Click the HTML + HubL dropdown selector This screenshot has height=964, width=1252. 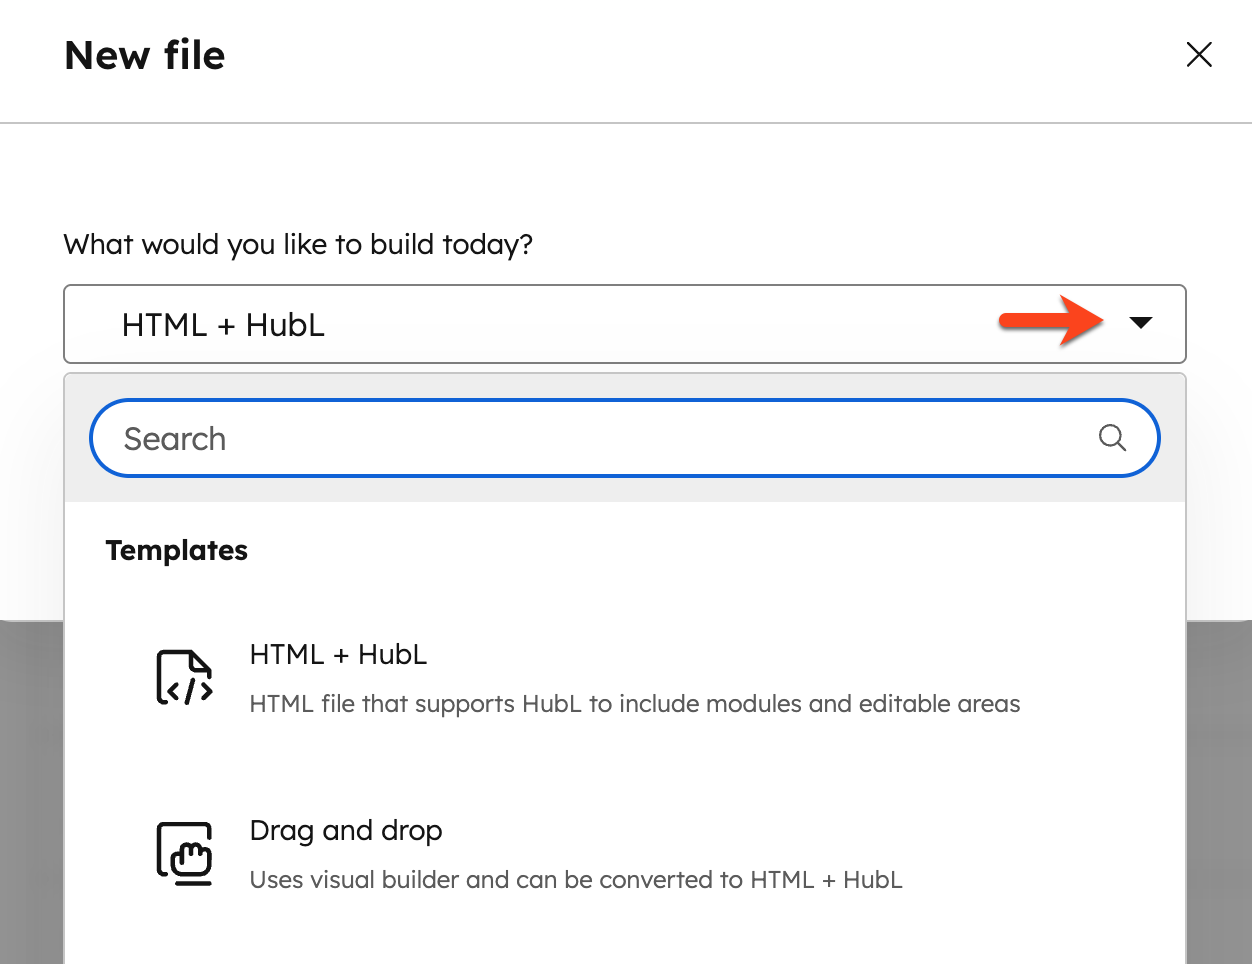point(625,323)
